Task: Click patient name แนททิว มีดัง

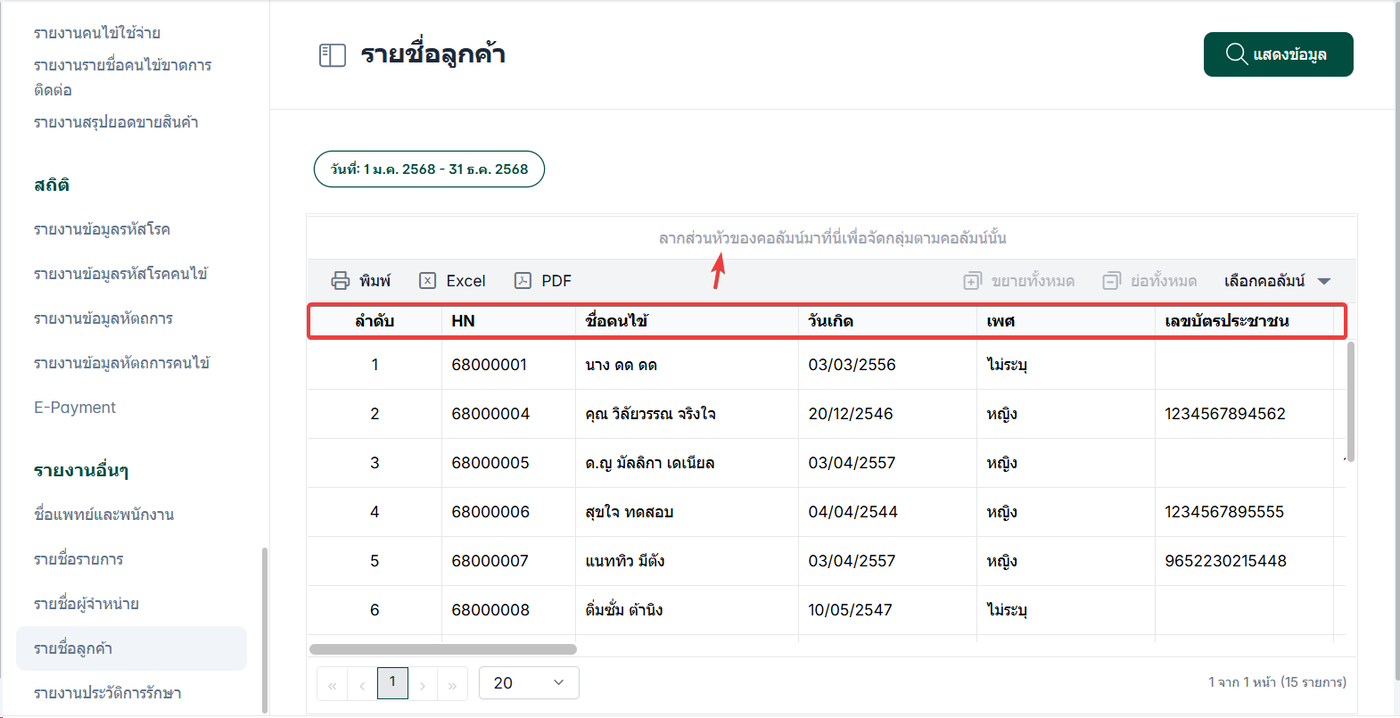Action: (625, 561)
